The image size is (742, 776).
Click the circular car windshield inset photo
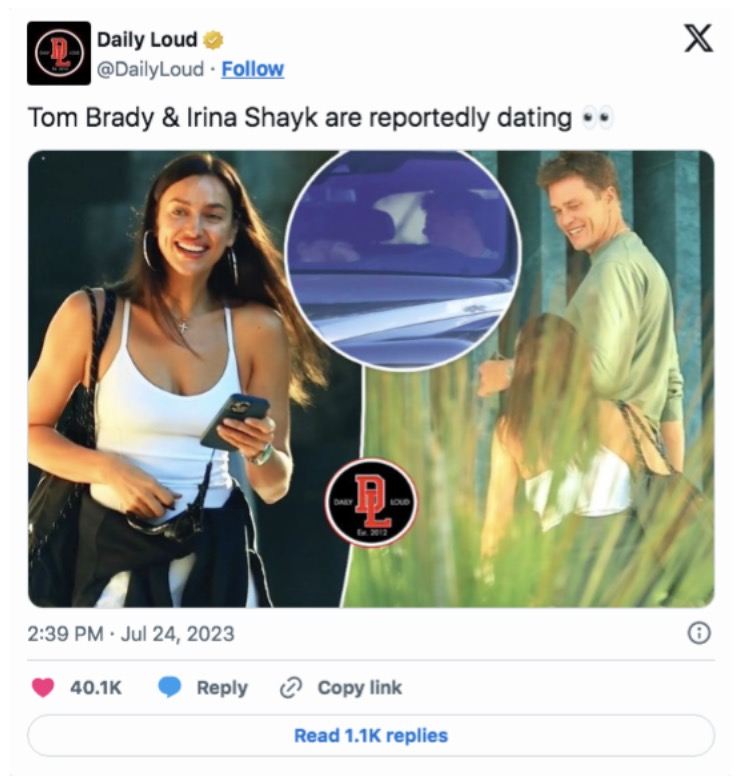[403, 260]
